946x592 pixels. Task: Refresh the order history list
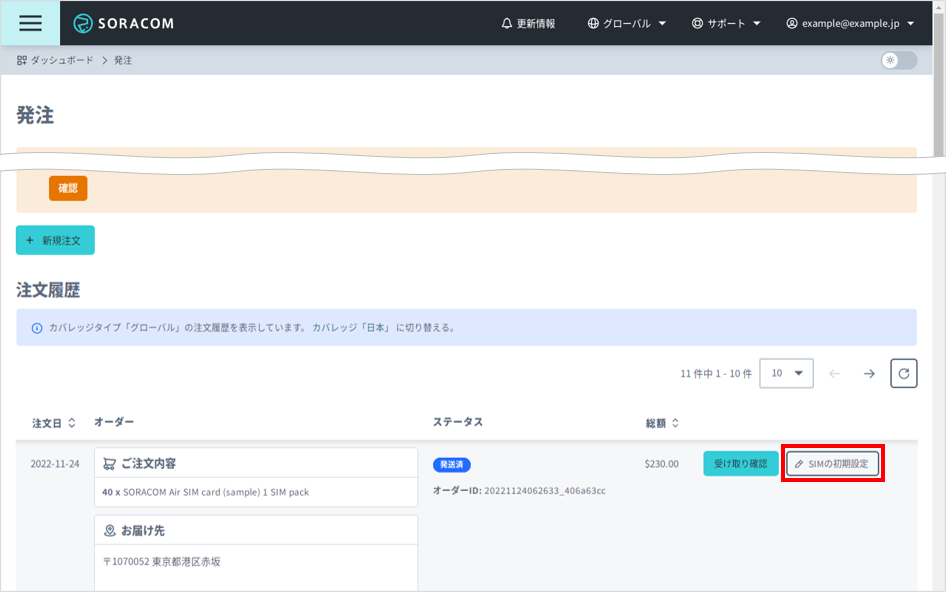pyautogui.click(x=904, y=374)
